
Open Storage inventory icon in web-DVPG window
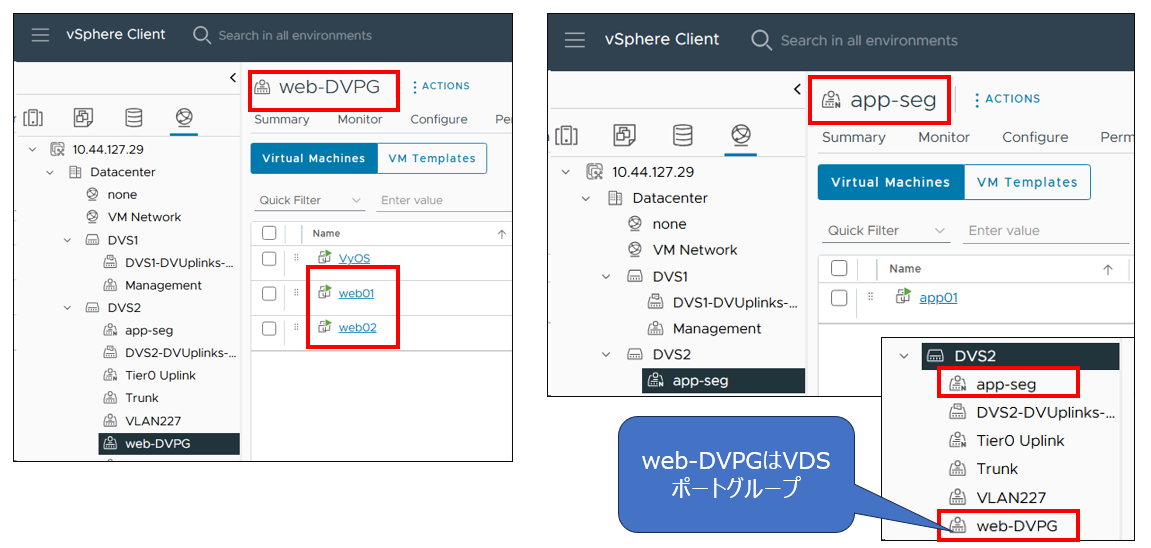(x=134, y=117)
